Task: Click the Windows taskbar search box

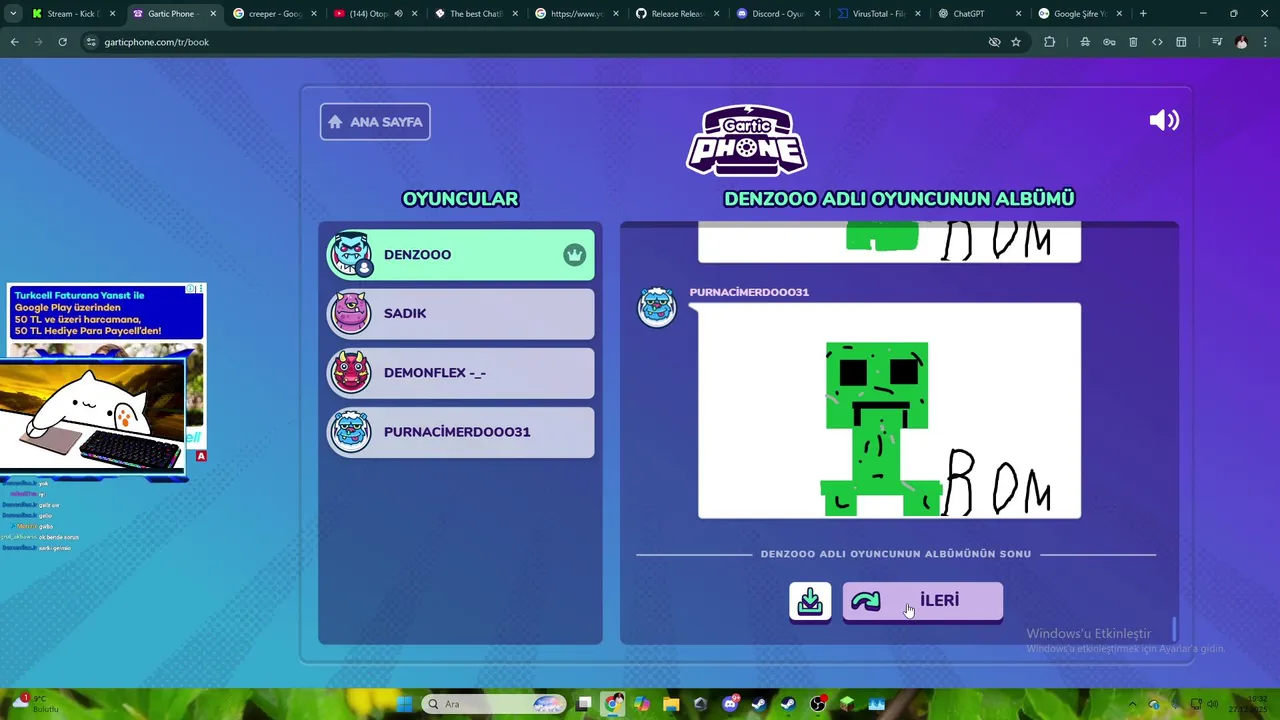Action: pos(494,704)
